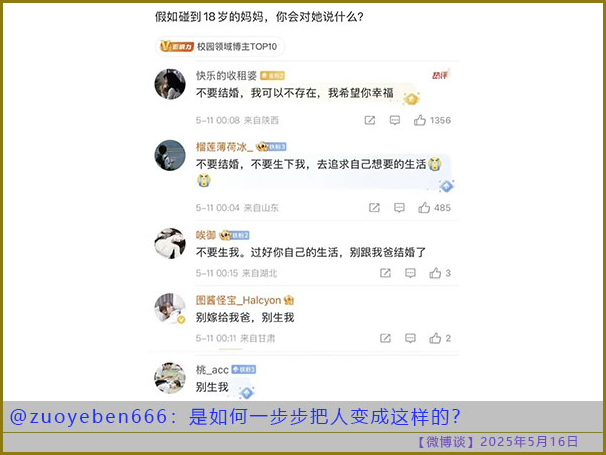The height and width of the screenshot is (455, 606).
Task: Like the comment with 485 likes
Action: pos(424,208)
